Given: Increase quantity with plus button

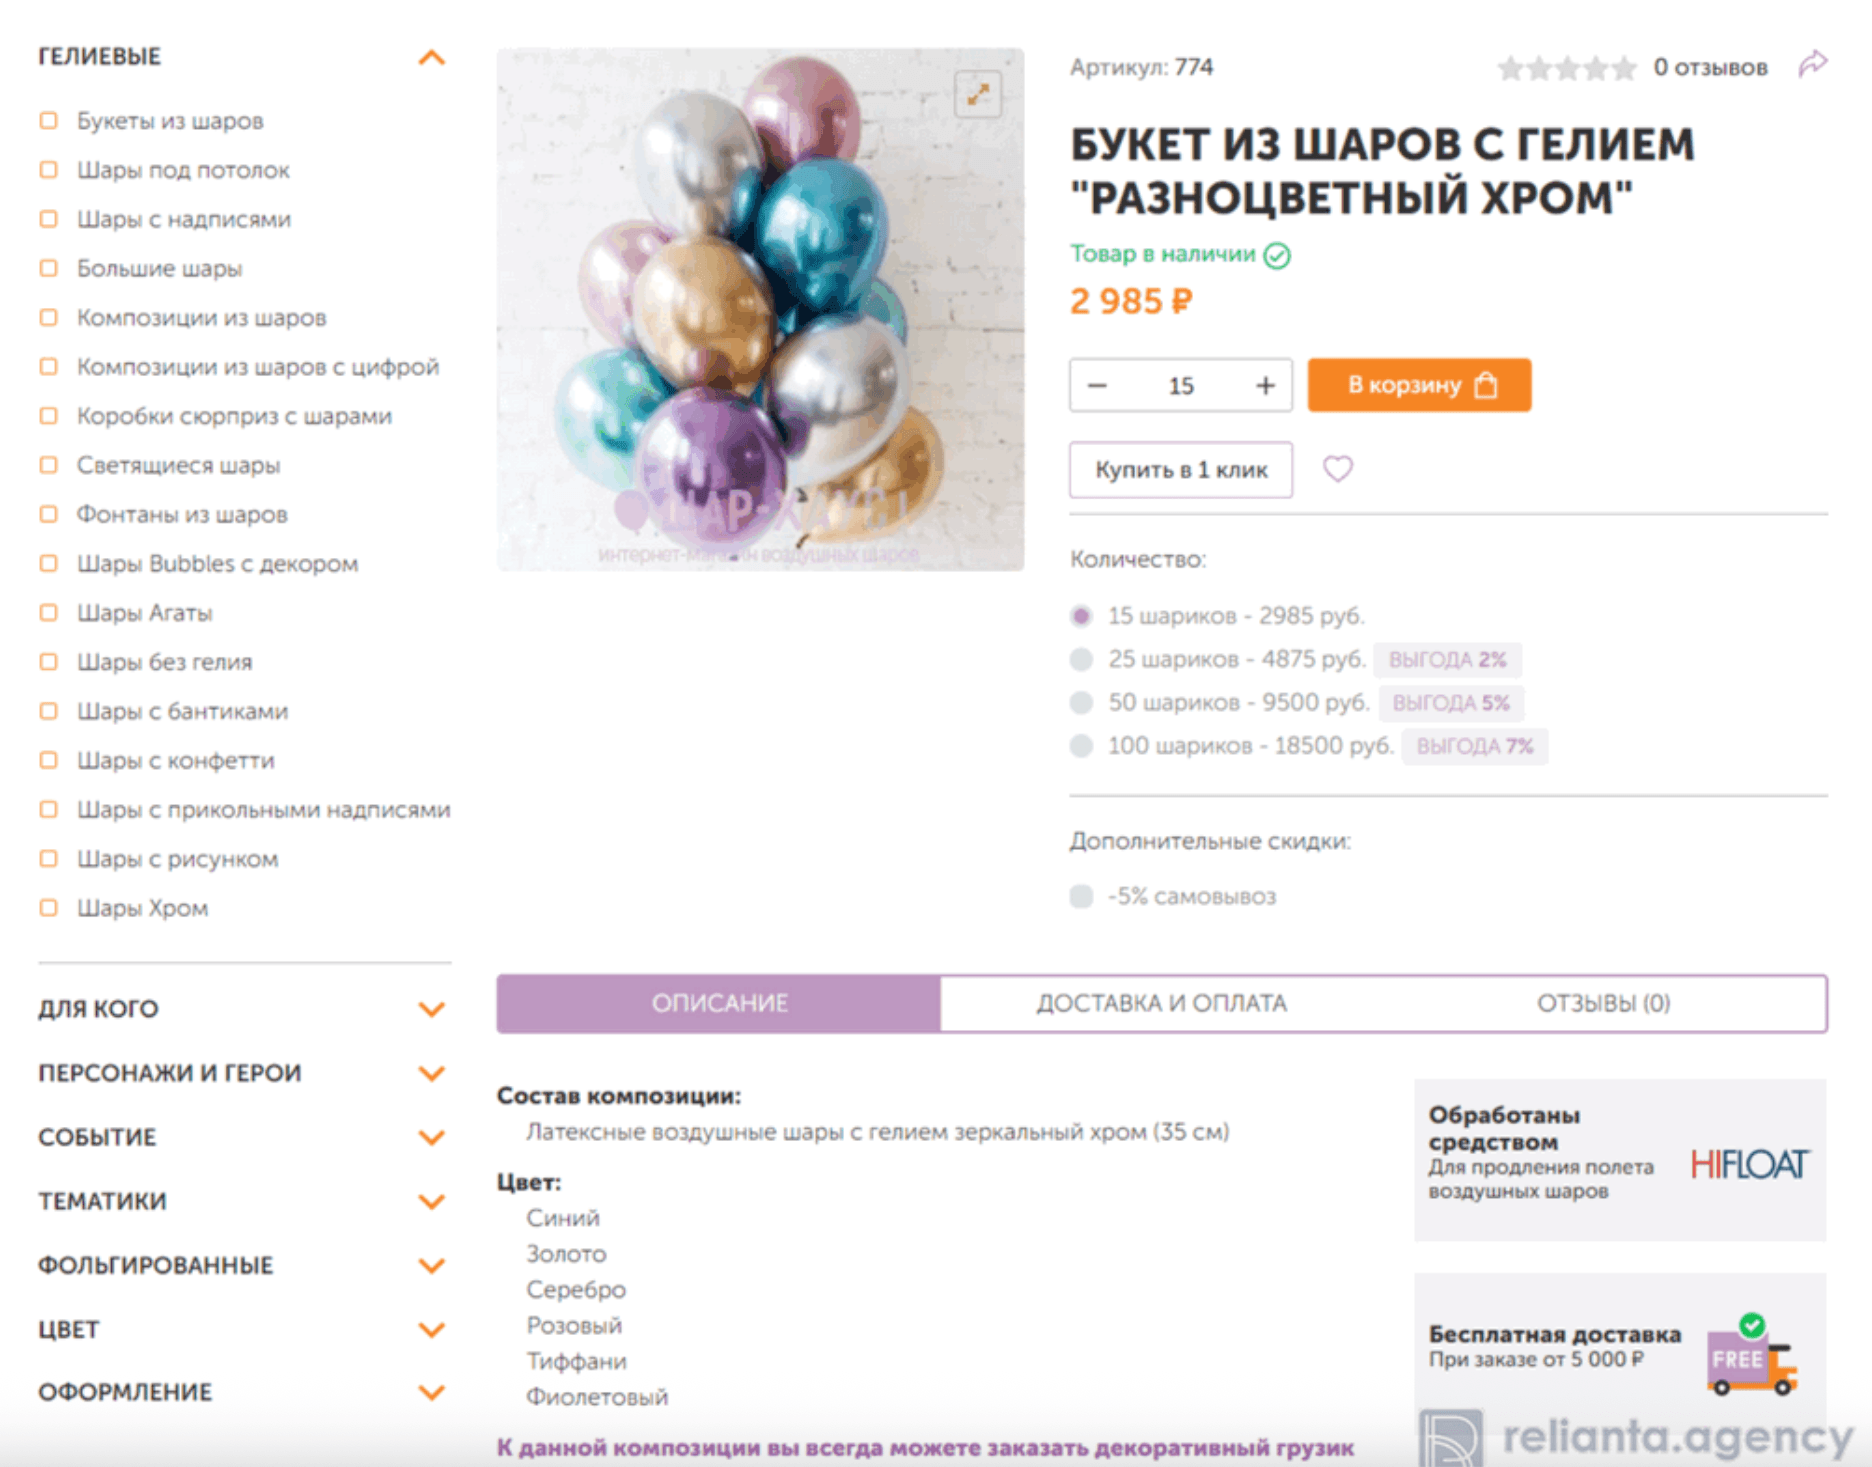Looking at the screenshot, I should pyautogui.click(x=1265, y=385).
